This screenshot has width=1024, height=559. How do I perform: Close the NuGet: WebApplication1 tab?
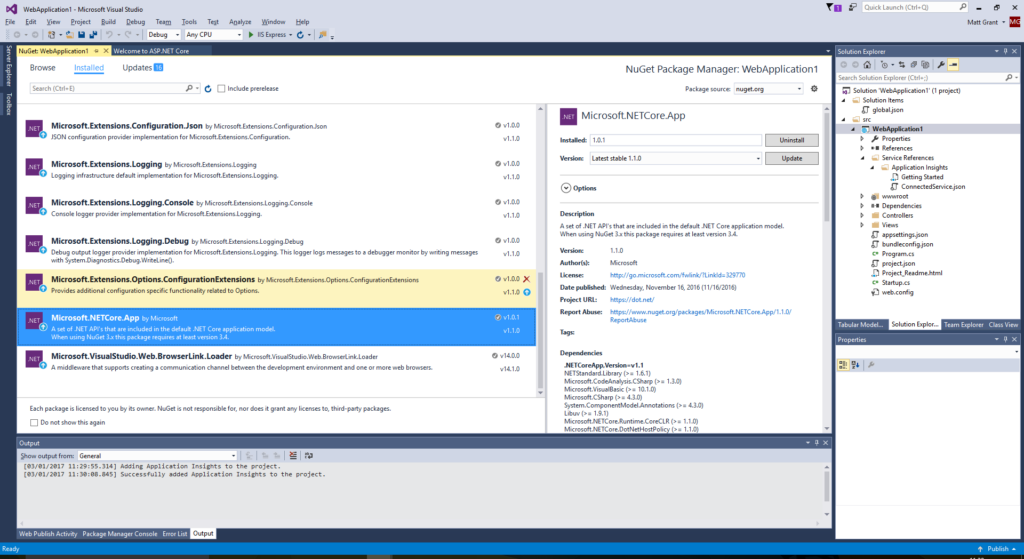click(106, 51)
